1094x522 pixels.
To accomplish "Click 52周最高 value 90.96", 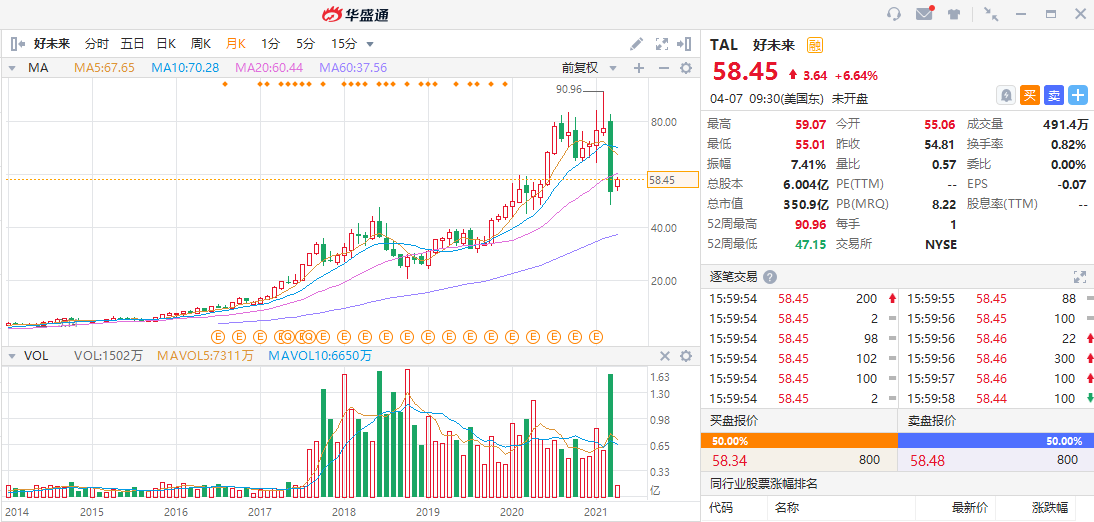I will click(809, 224).
